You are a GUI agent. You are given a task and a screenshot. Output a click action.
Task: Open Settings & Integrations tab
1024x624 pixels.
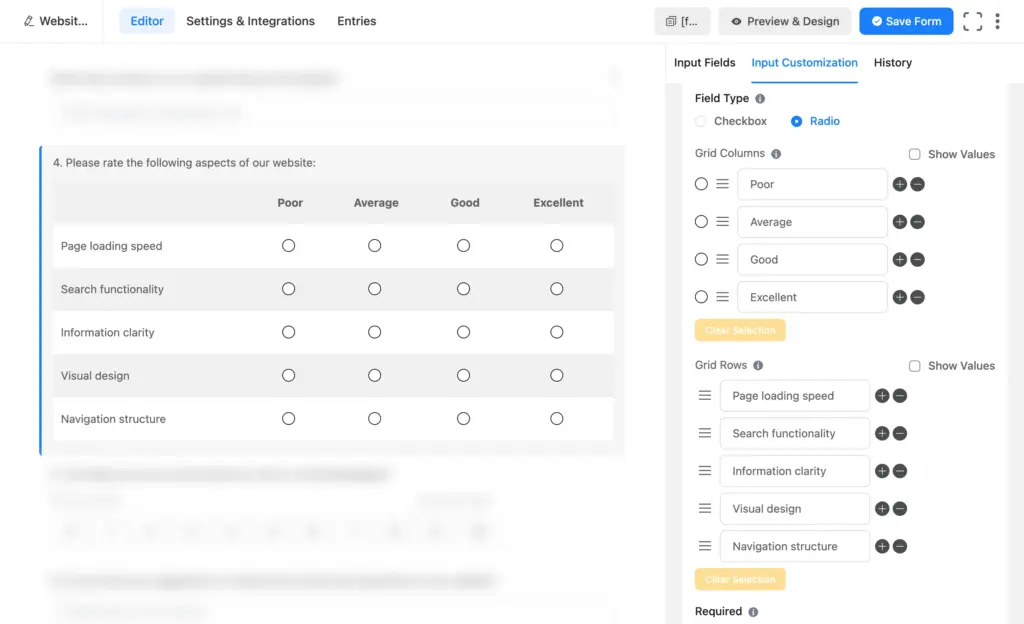(250, 21)
